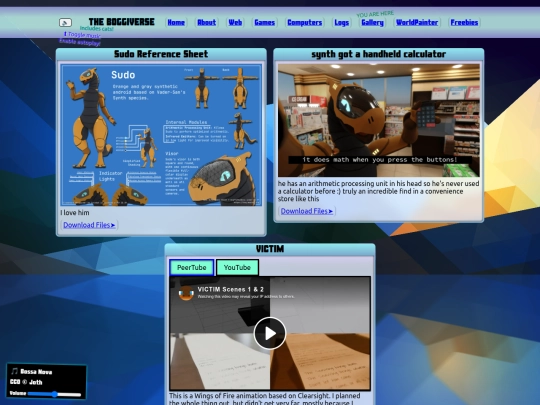Download files for Sudo Reference Sheet
This screenshot has height=405, width=540.
89,225
